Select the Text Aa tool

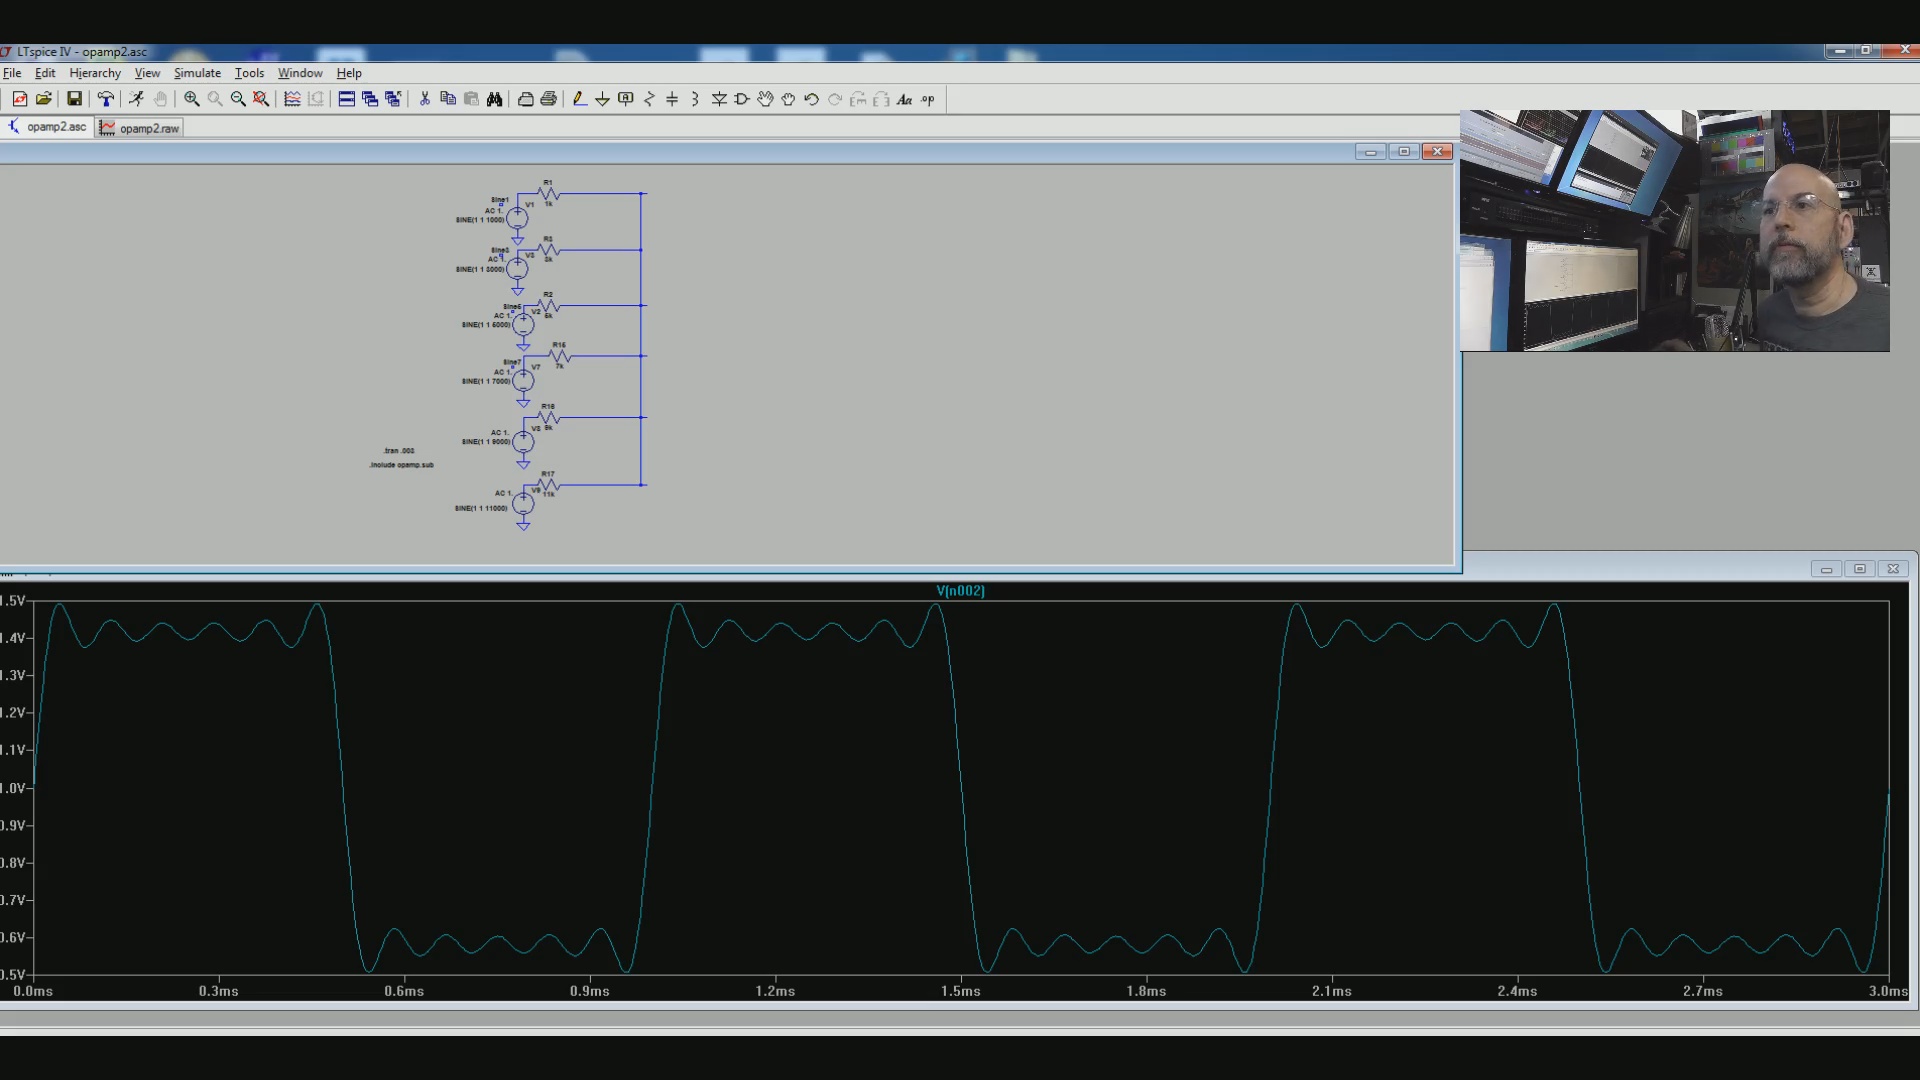pos(904,99)
